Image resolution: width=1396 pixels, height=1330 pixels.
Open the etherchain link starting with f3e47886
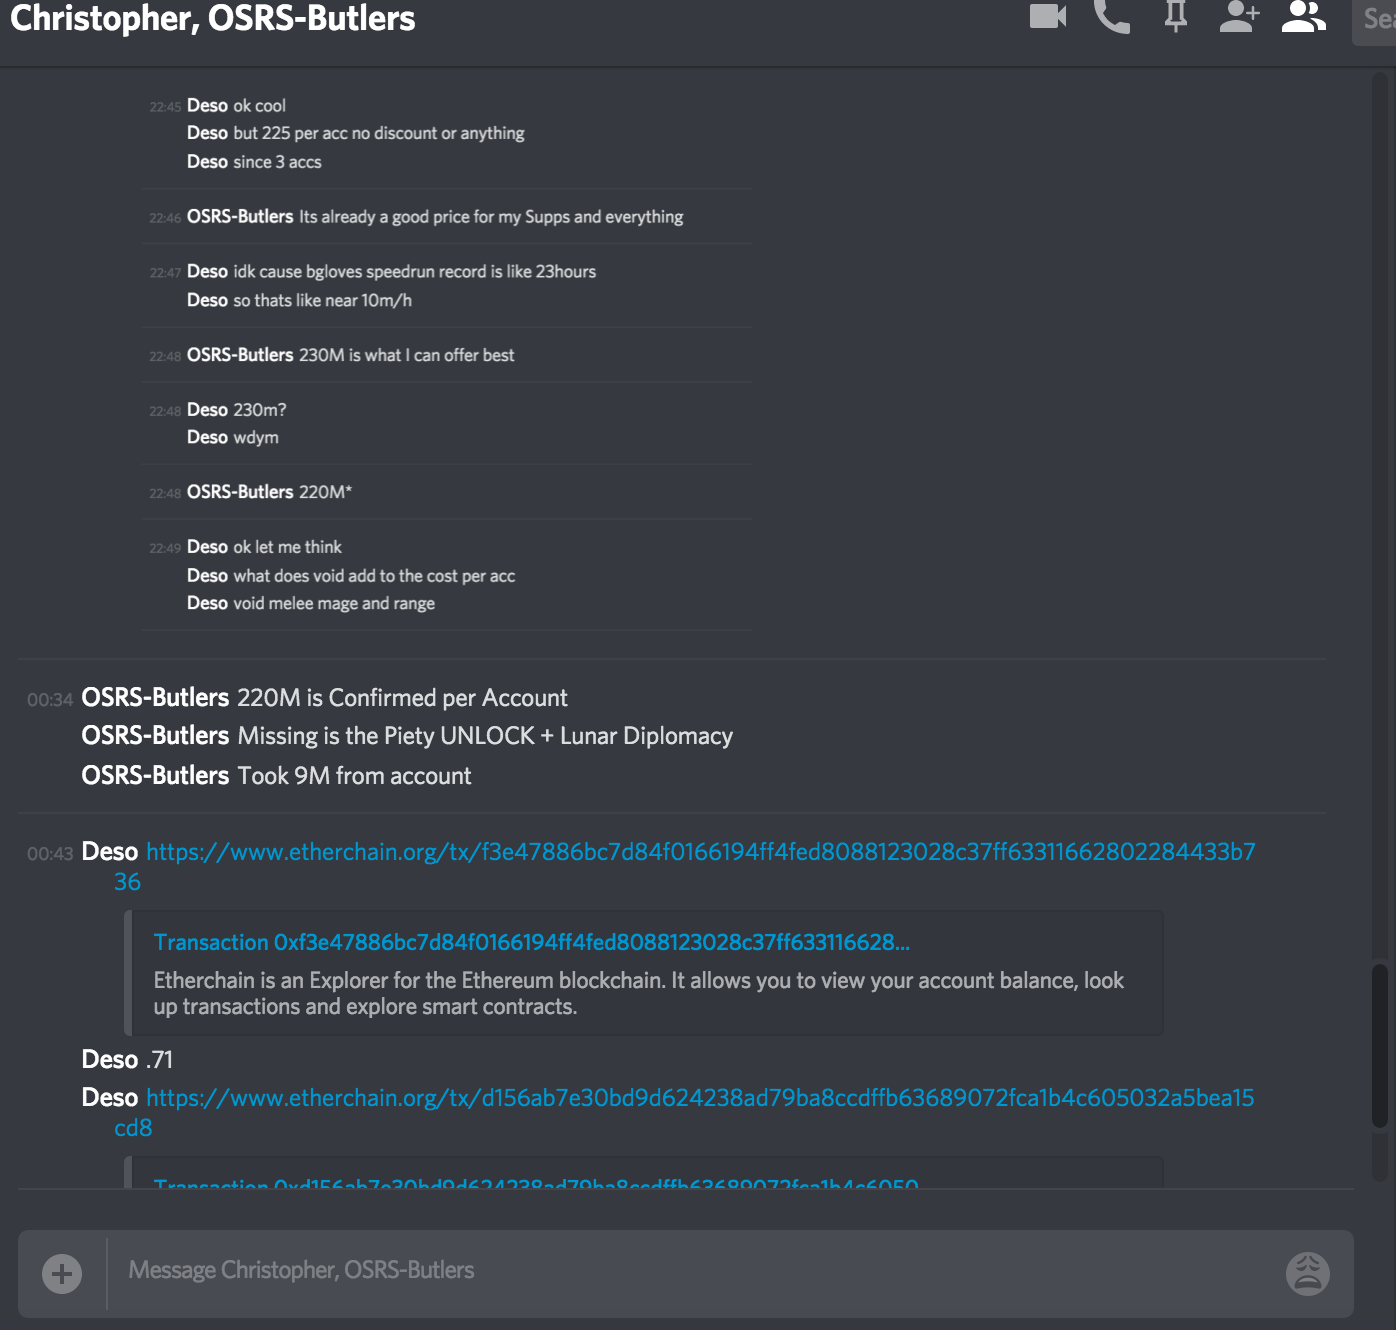[x=700, y=852]
